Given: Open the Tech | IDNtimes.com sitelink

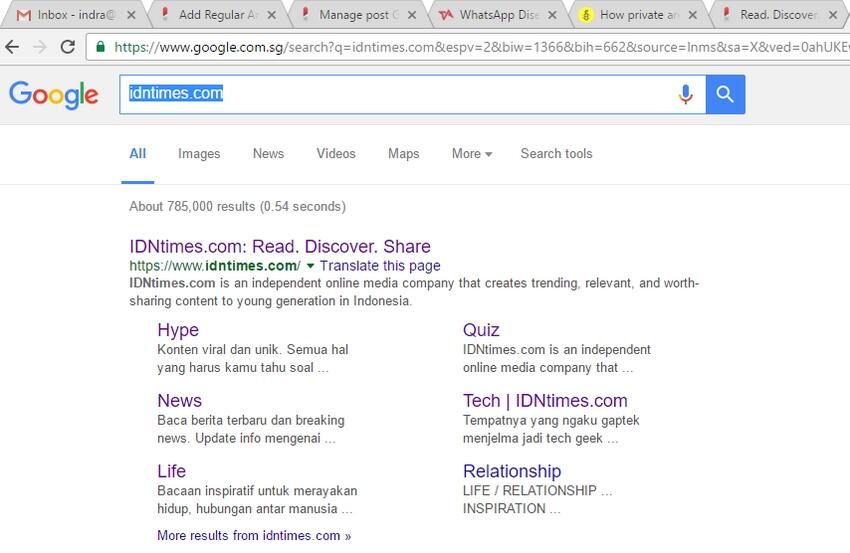Looking at the screenshot, I should (545, 401).
